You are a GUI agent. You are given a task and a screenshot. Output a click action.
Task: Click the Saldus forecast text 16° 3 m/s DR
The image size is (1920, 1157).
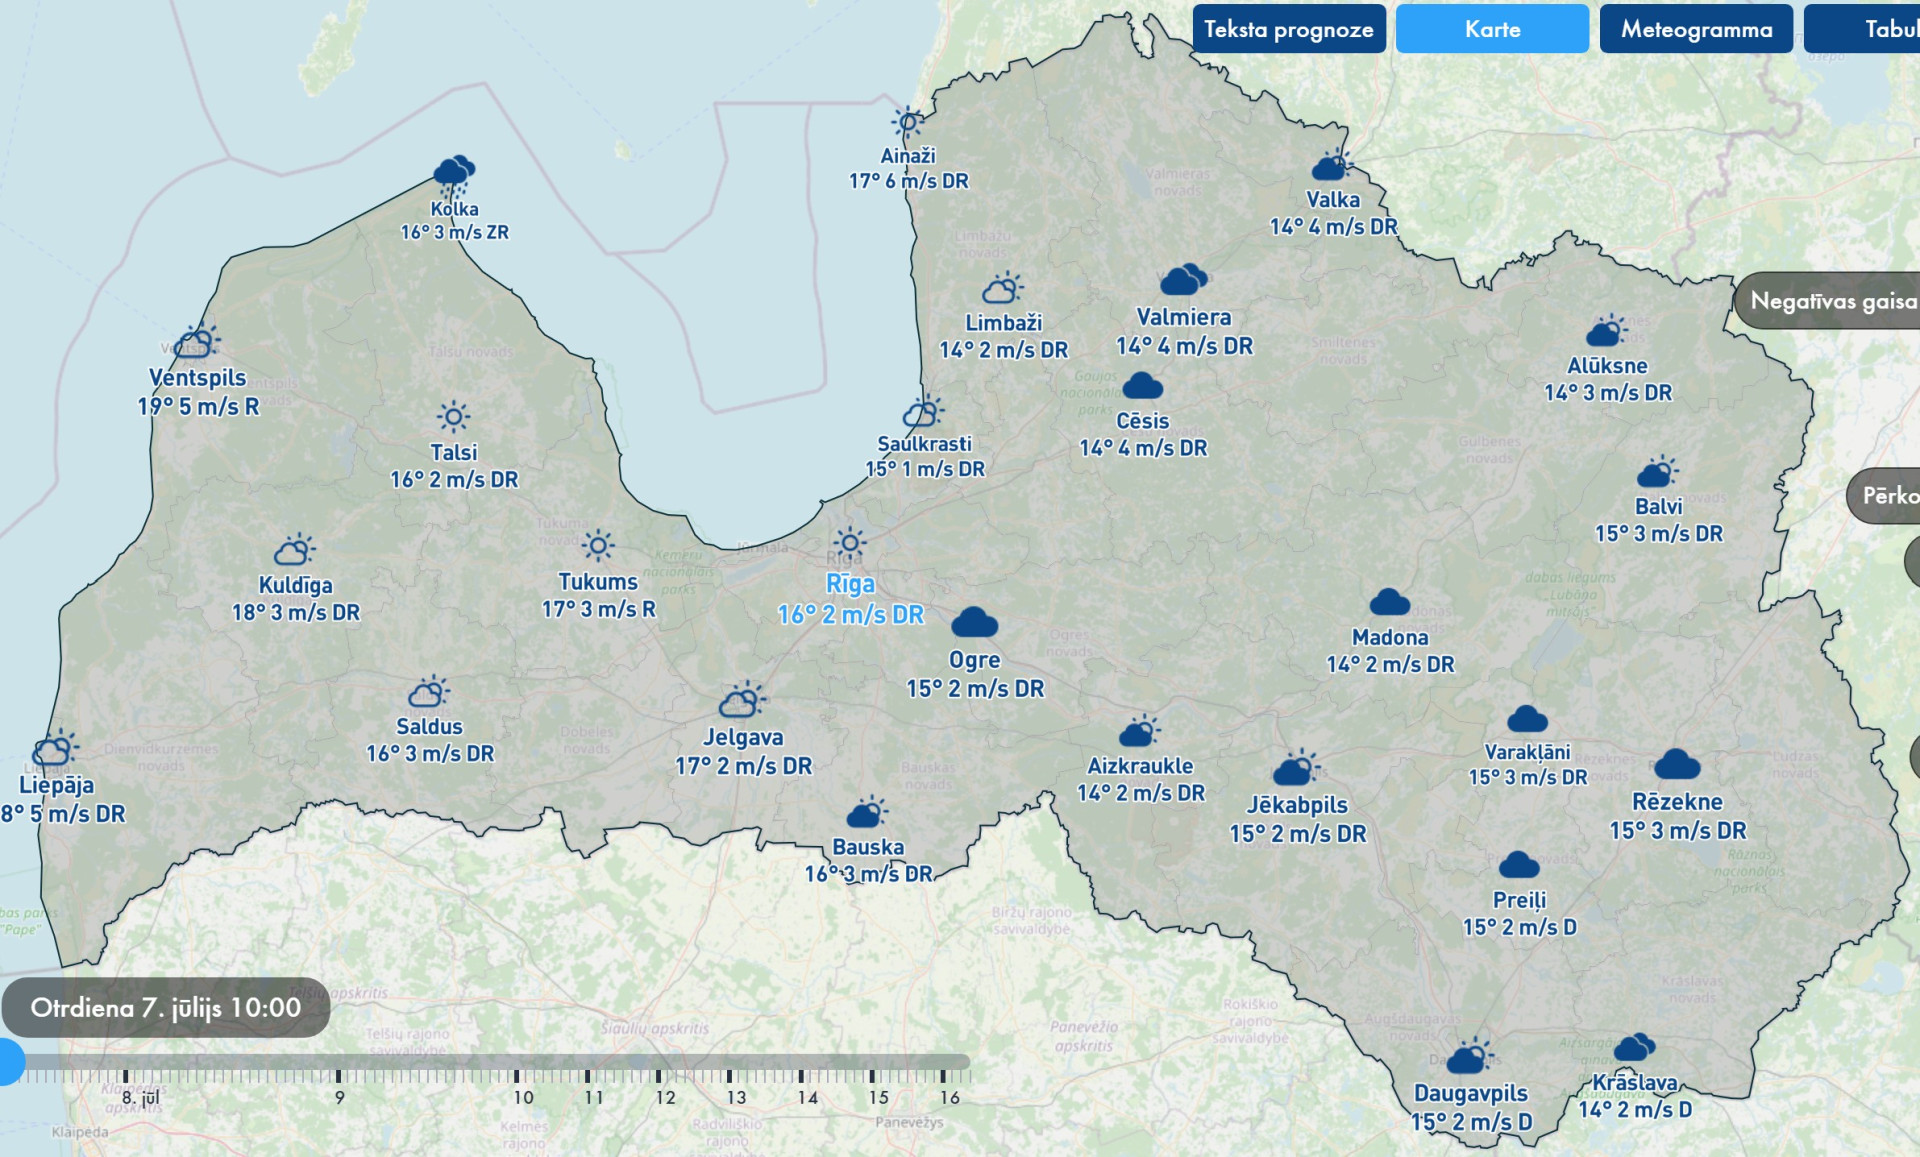tap(430, 754)
